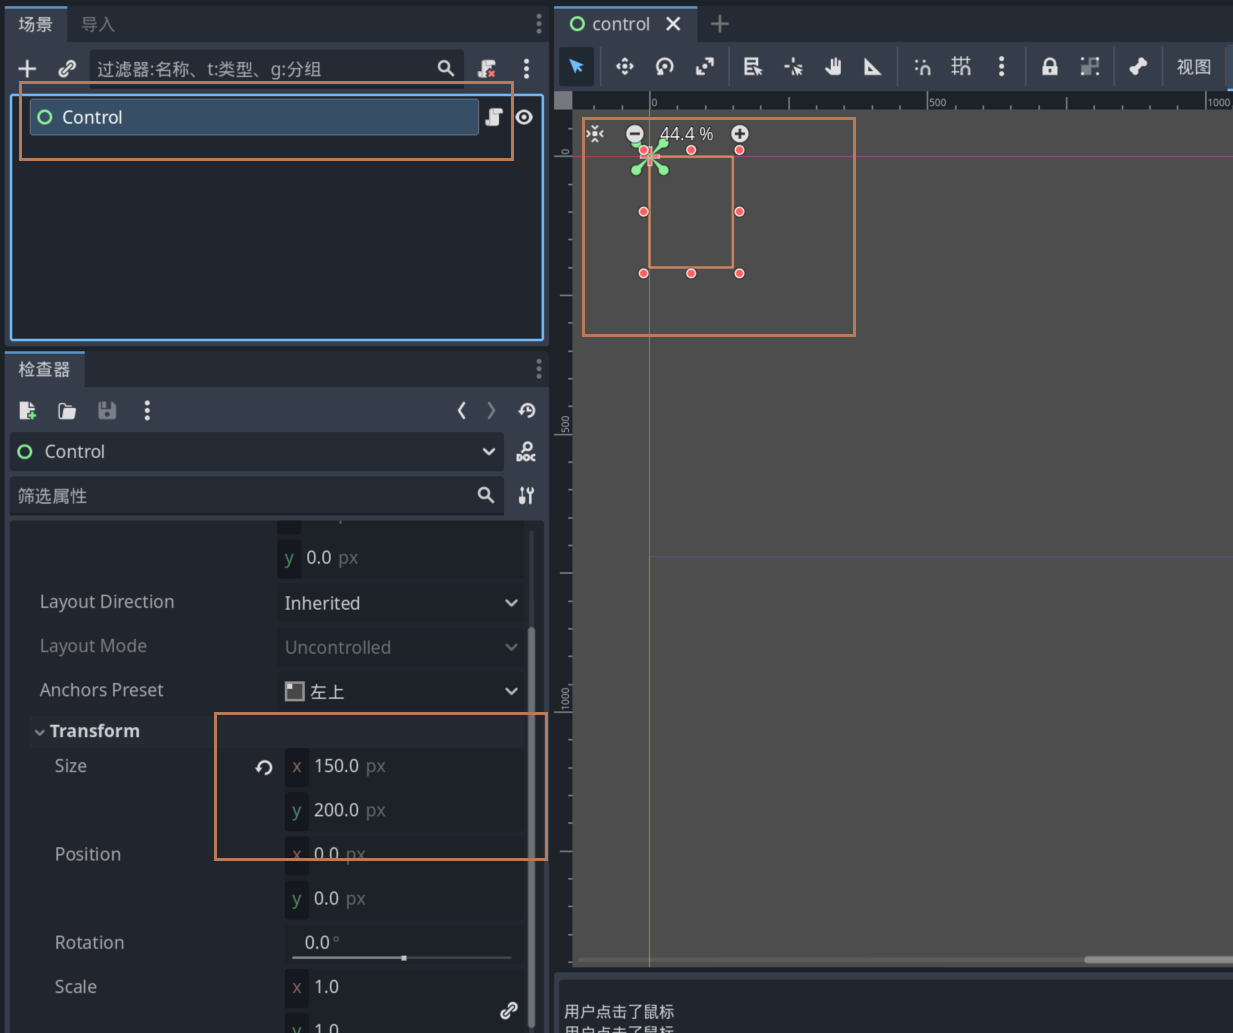Screen dimensions: 1233x1033
Task: Switch to the 场景 tab
Action: (x=36, y=24)
